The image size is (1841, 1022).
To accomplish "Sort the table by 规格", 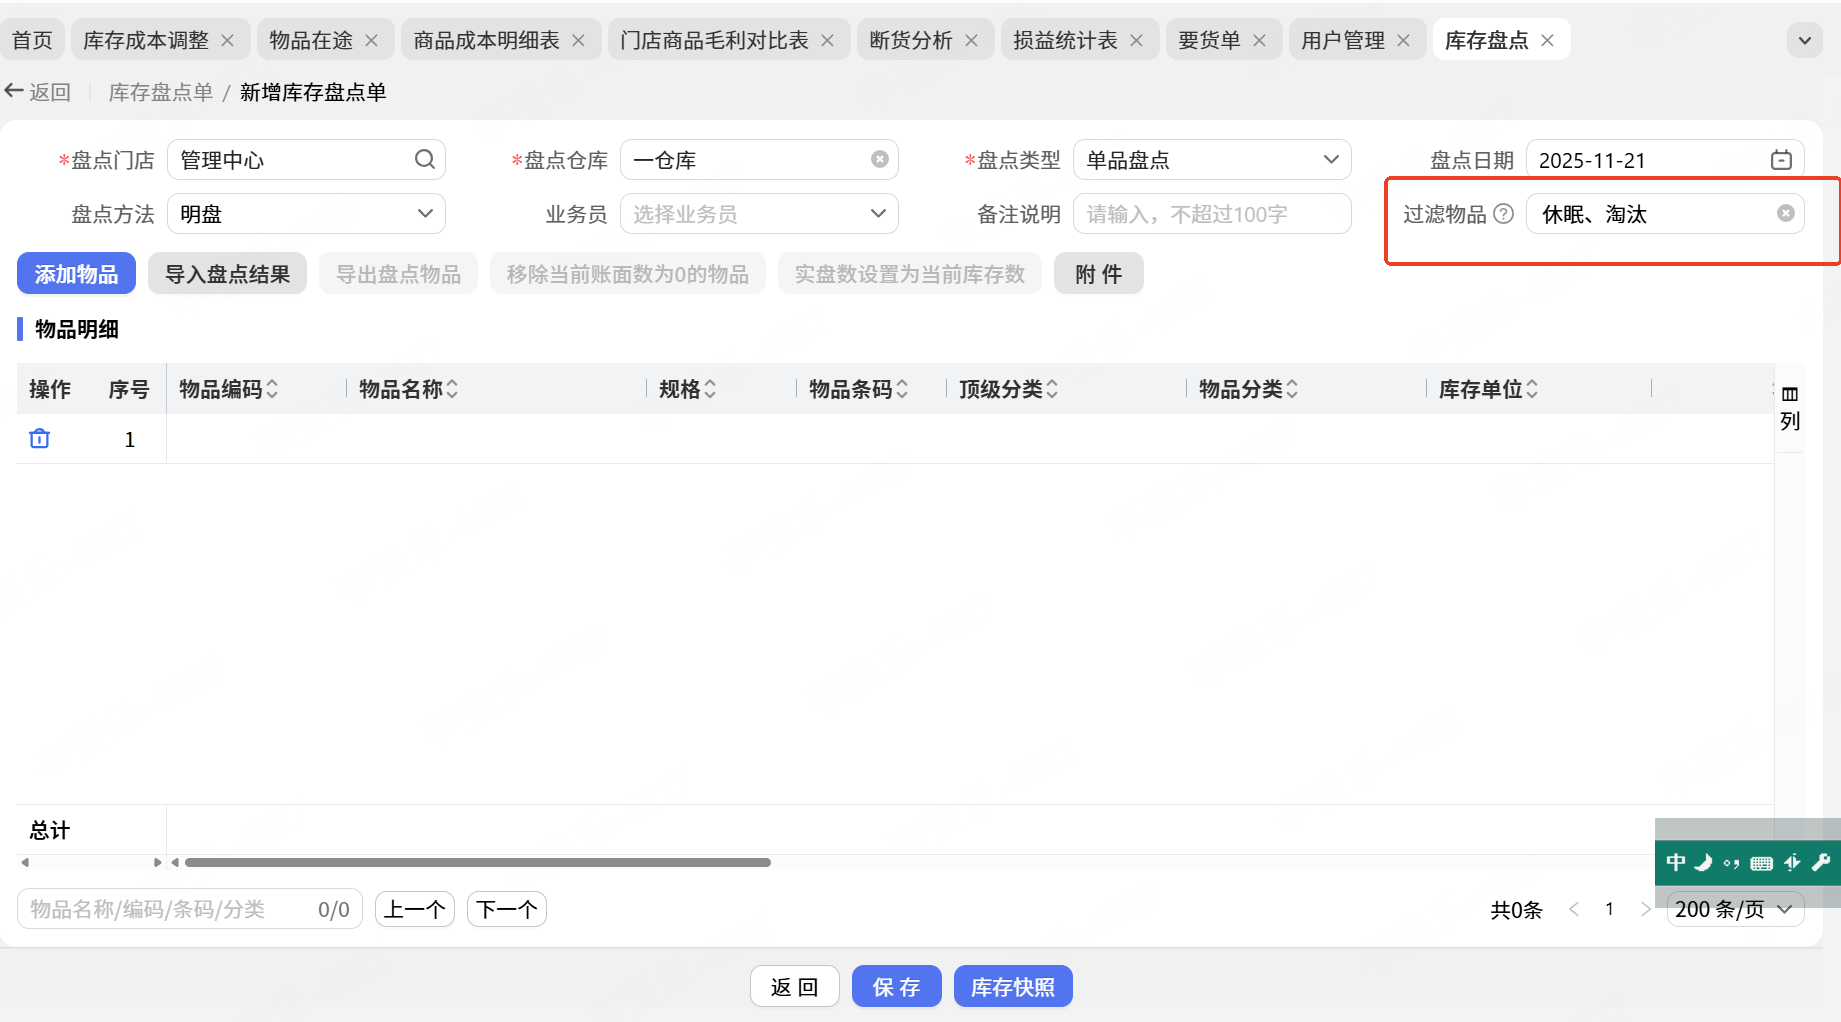I will (x=710, y=389).
